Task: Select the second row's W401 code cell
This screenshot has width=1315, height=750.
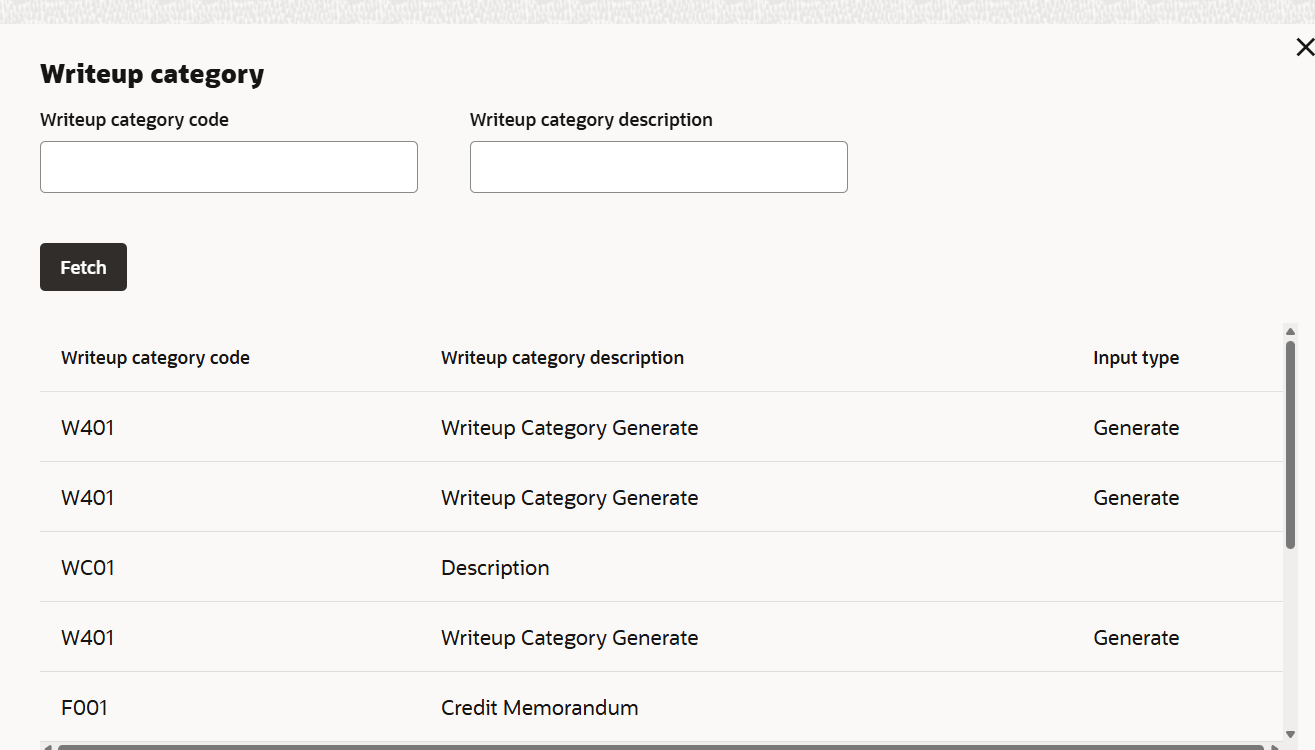Action: click(88, 498)
